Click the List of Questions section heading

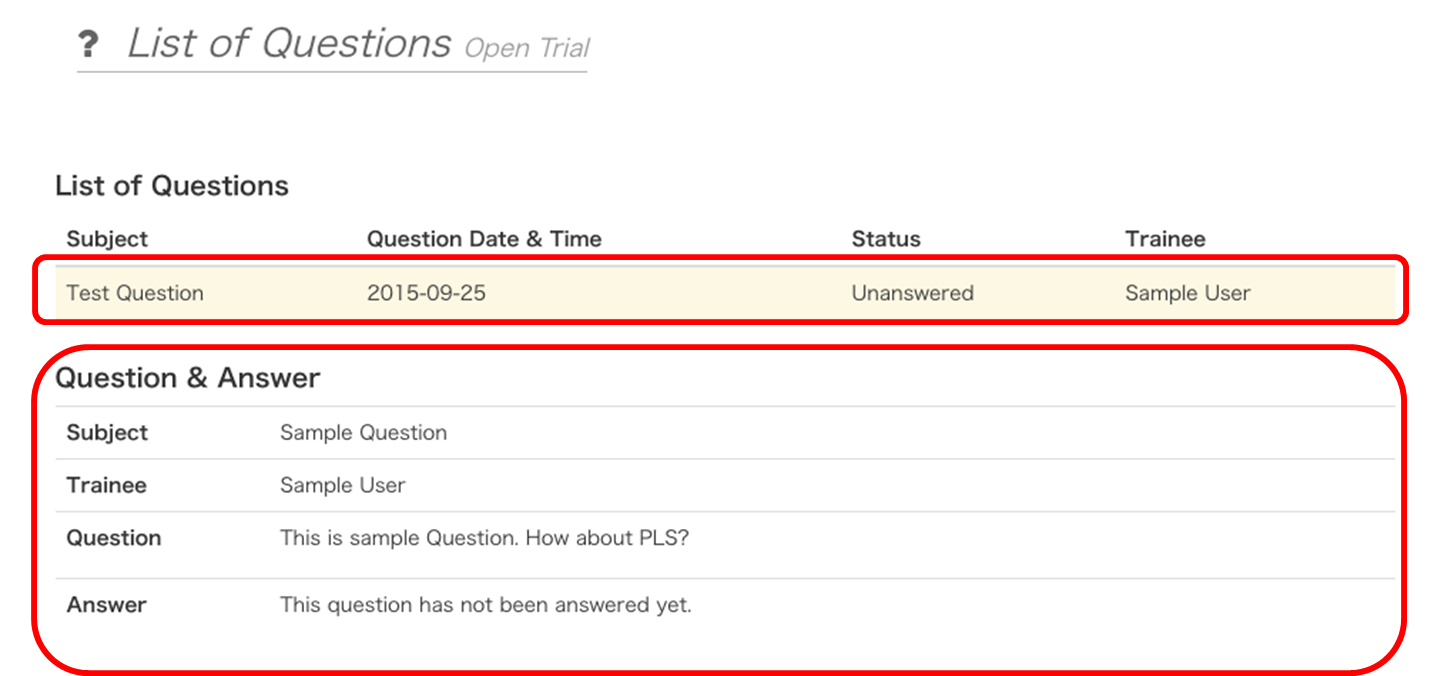point(172,185)
